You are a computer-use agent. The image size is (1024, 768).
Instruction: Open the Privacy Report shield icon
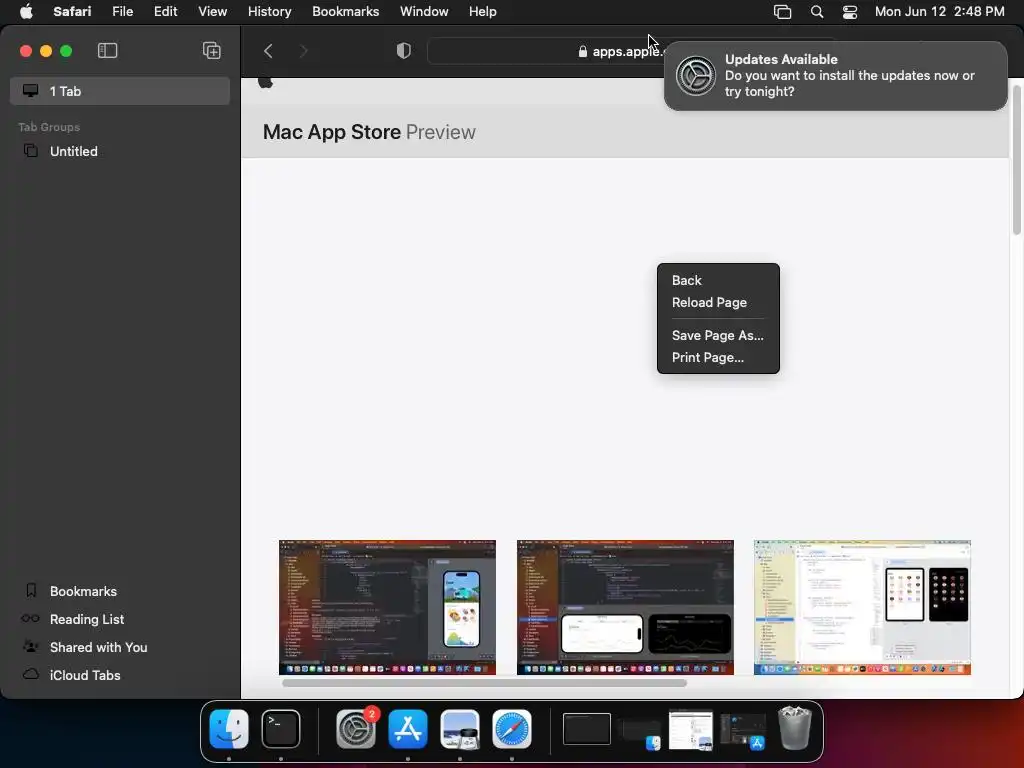(x=404, y=50)
